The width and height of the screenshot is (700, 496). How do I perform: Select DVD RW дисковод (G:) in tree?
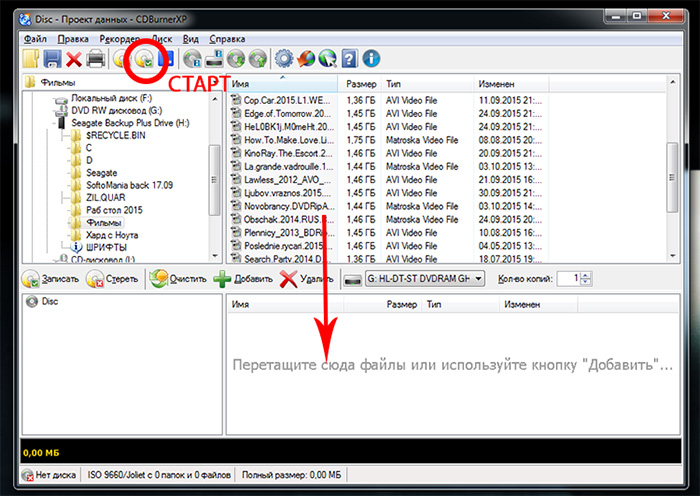click(x=117, y=110)
